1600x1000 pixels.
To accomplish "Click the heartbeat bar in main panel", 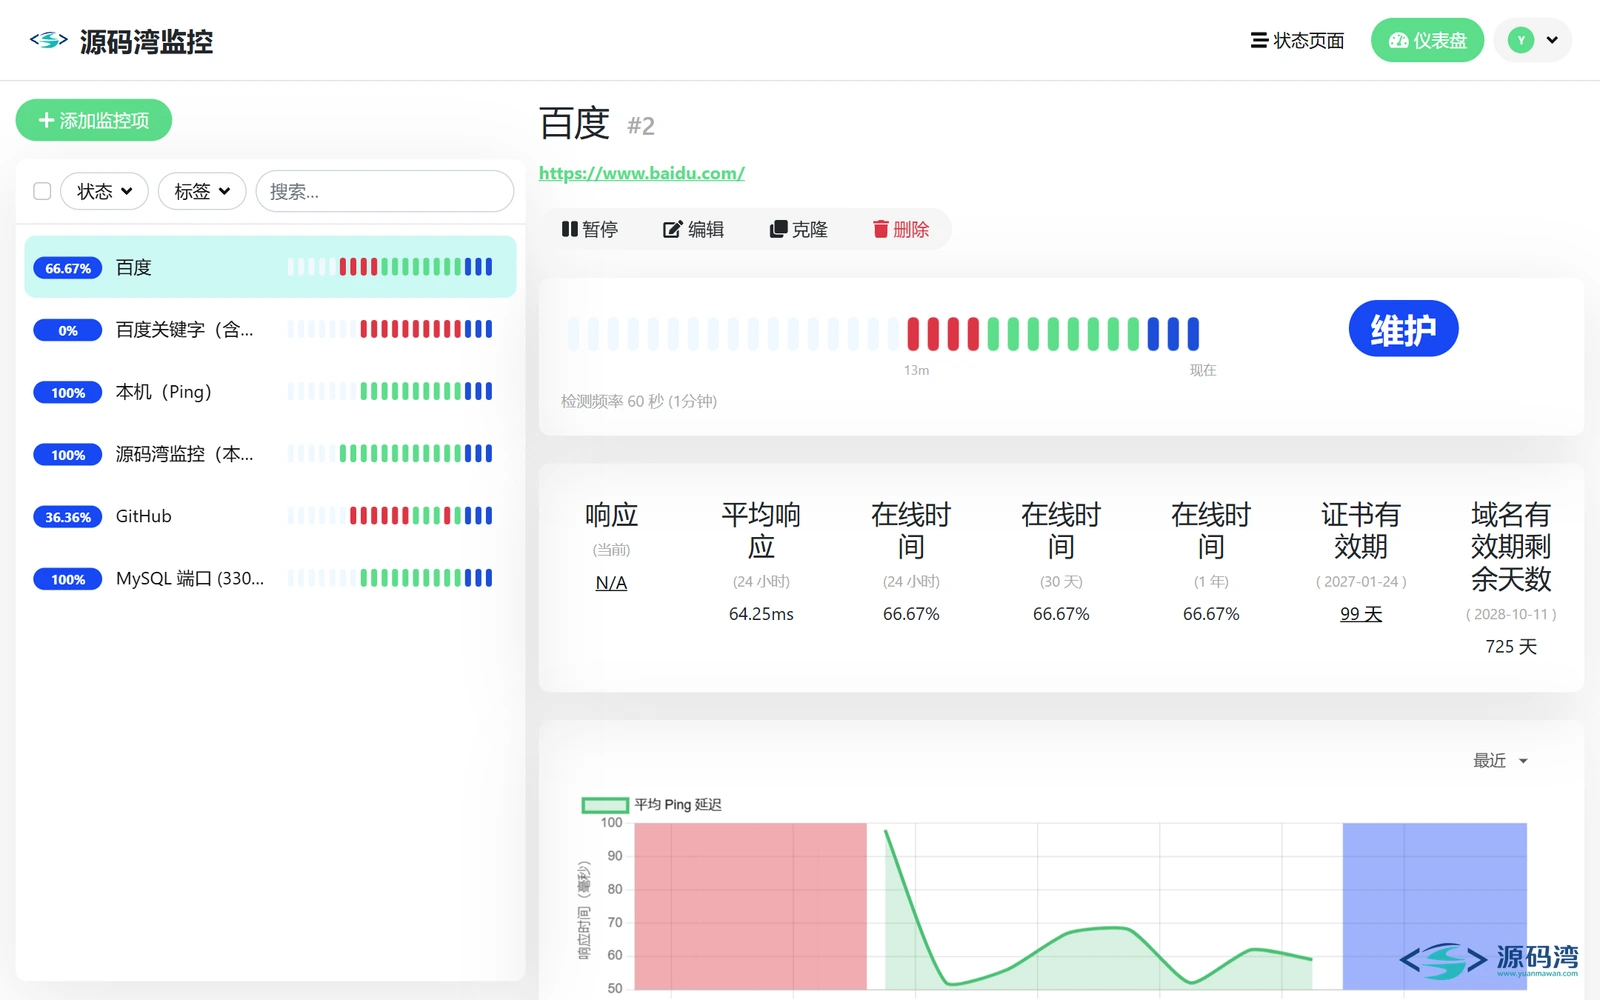I will (x=884, y=334).
